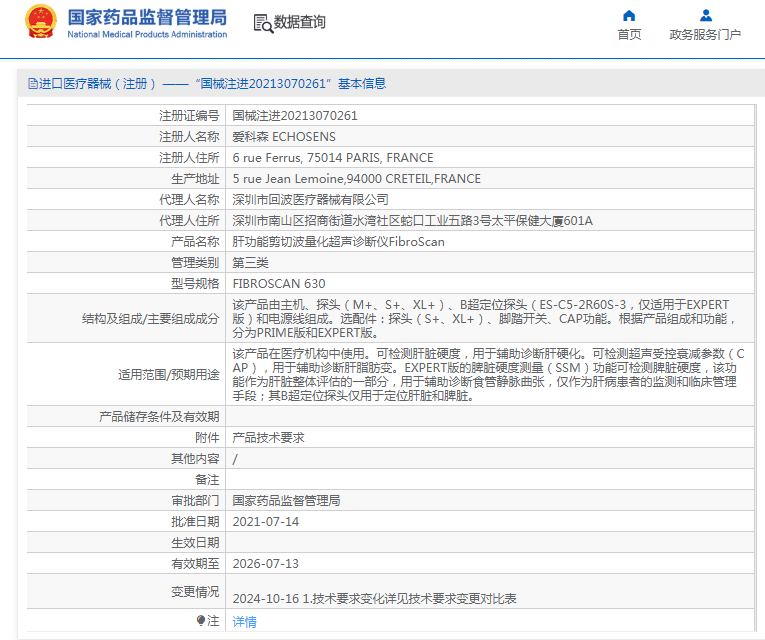Click the 代理人名称 row label
765x640 pixels.
(189, 200)
